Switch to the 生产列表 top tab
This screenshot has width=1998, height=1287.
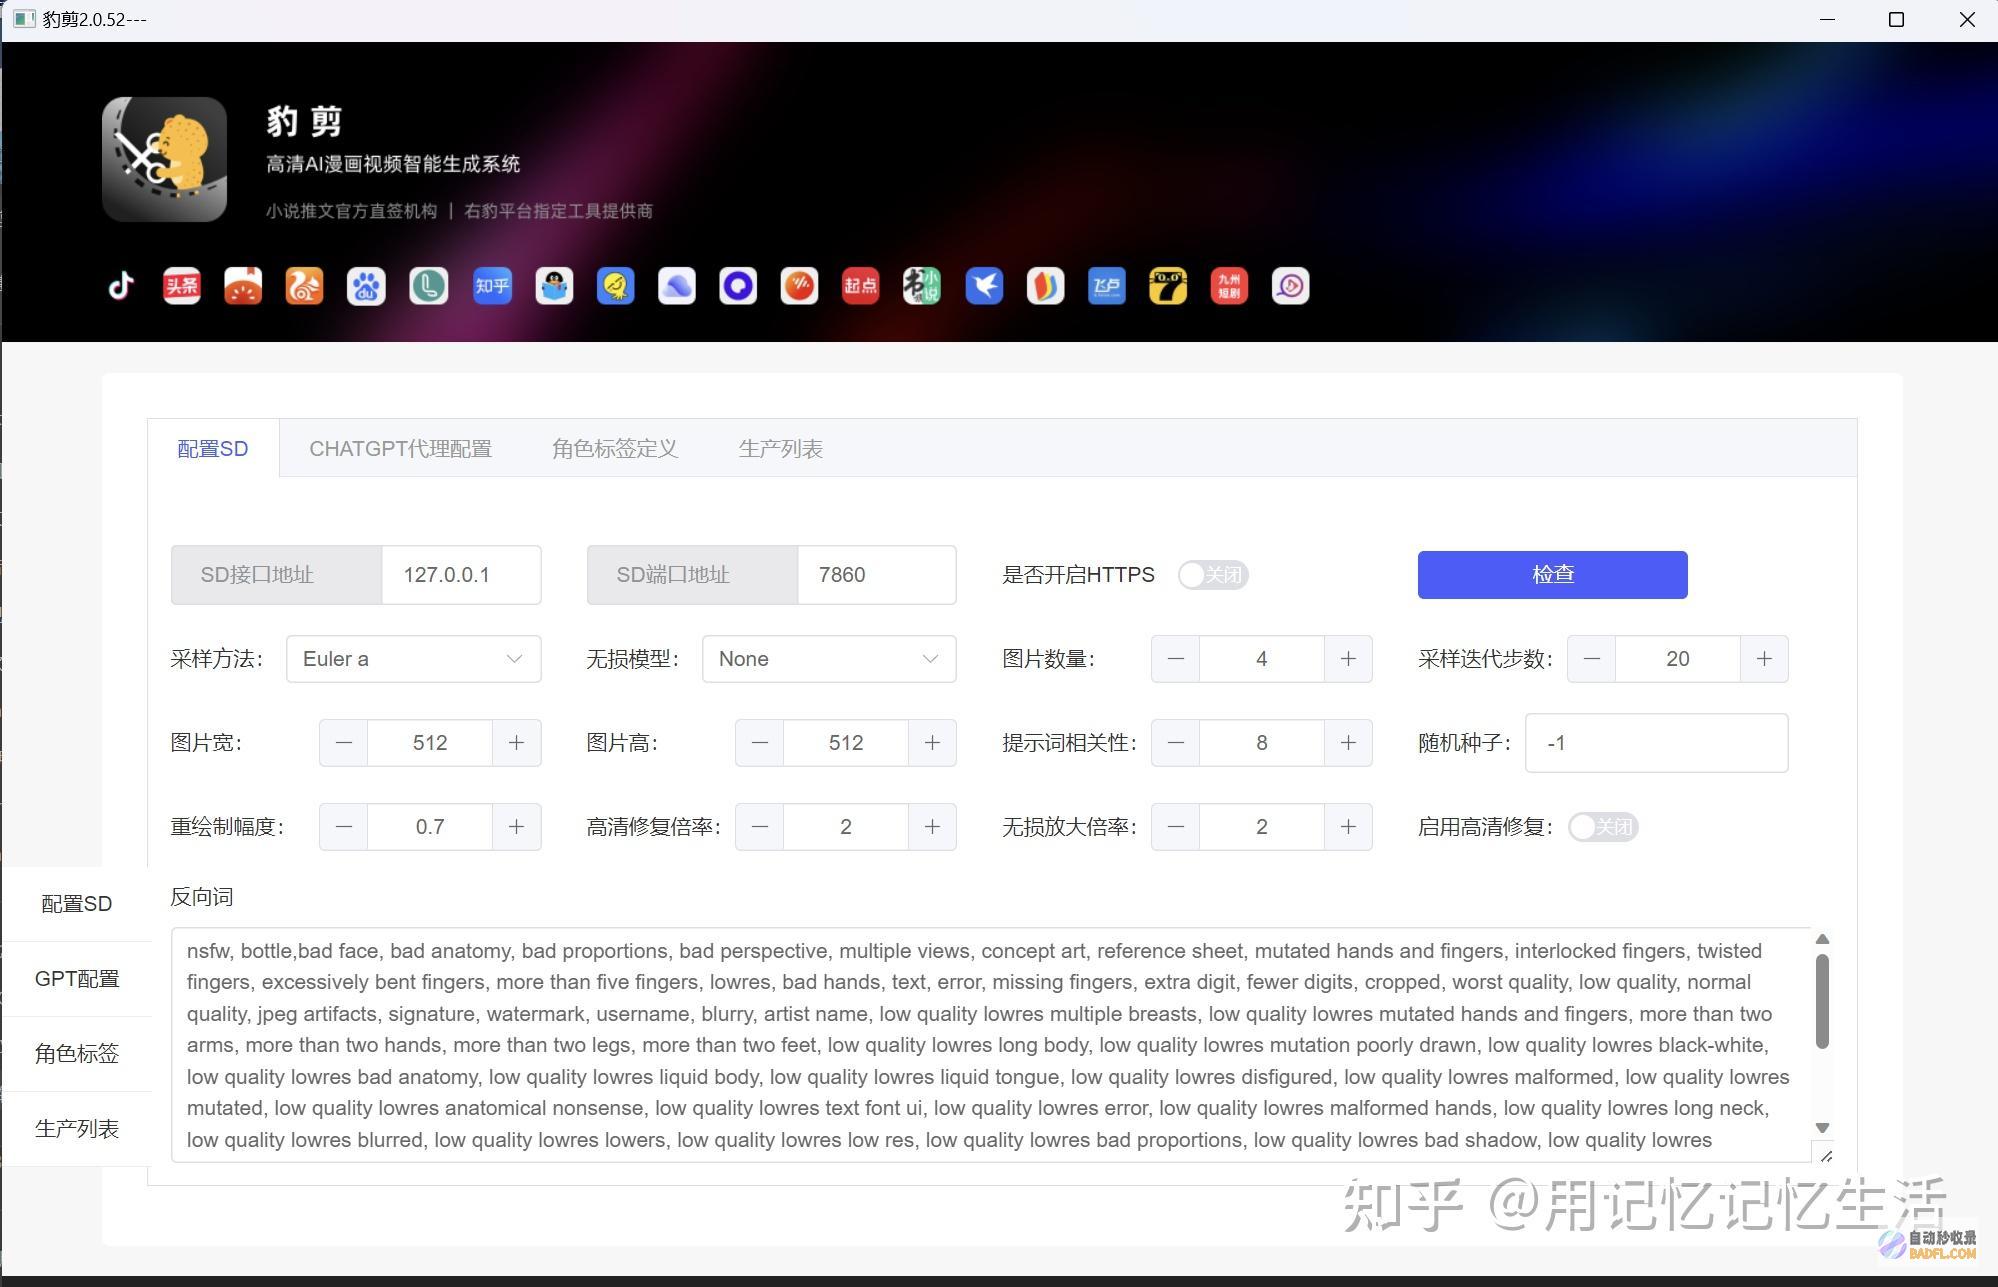(x=781, y=449)
